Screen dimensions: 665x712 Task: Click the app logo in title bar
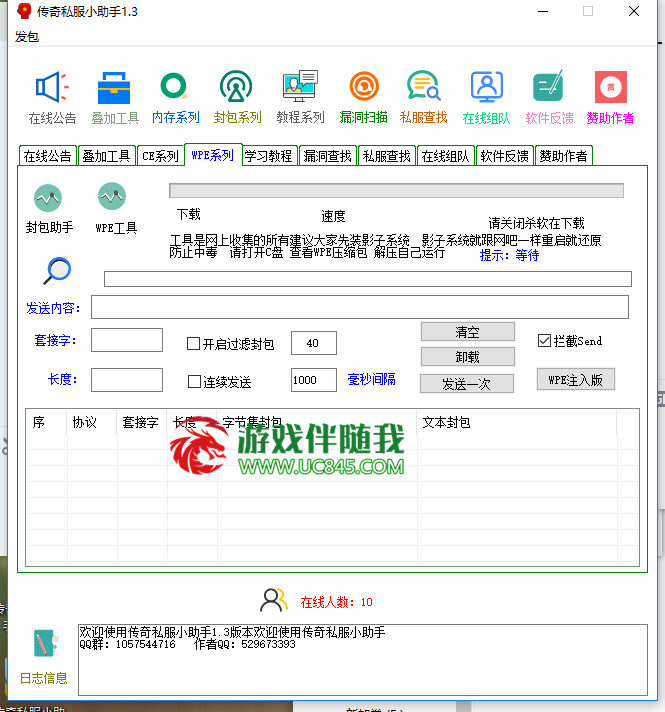click(x=24, y=11)
